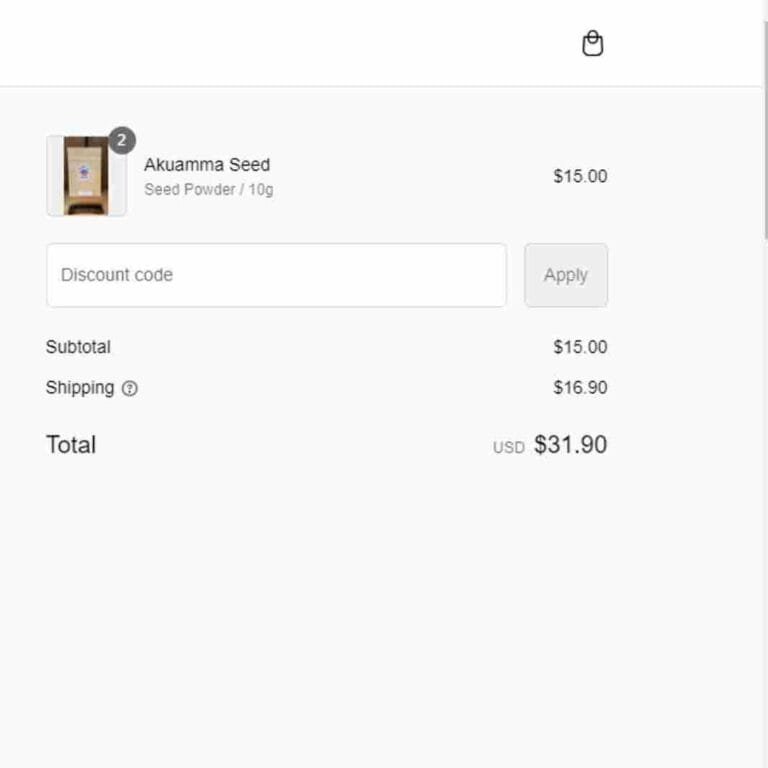768x768 pixels.
Task: Click the $15.00 product line price
Action: (580, 176)
